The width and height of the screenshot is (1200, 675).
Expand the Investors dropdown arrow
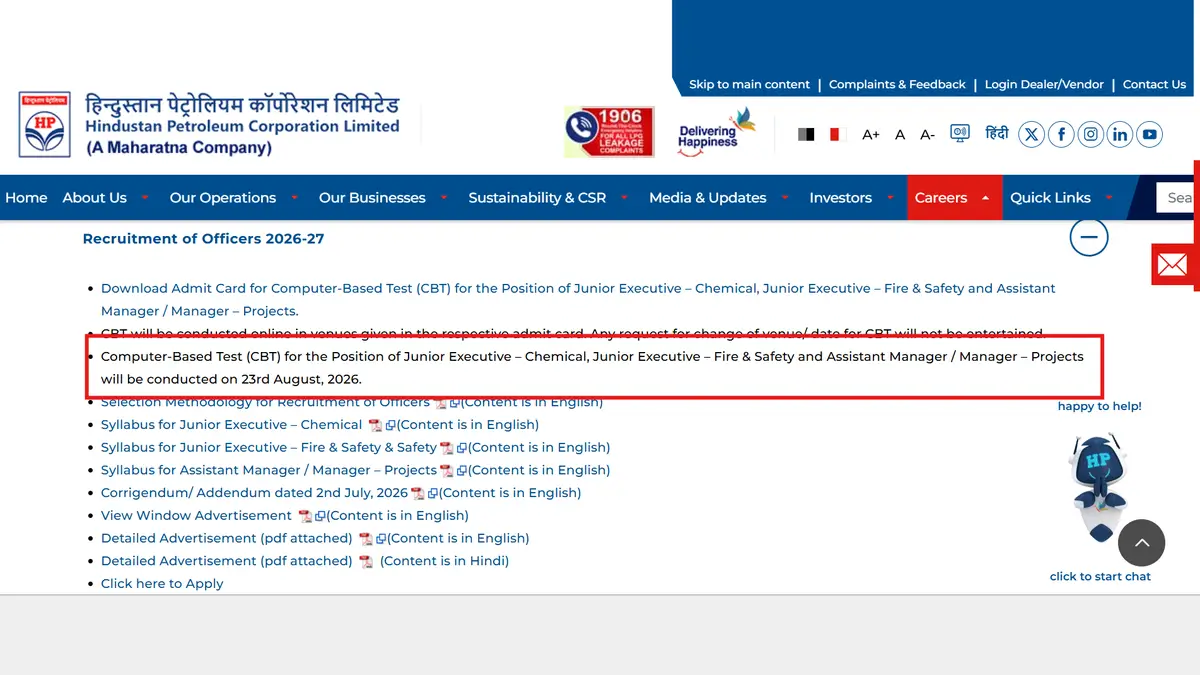[x=890, y=198]
